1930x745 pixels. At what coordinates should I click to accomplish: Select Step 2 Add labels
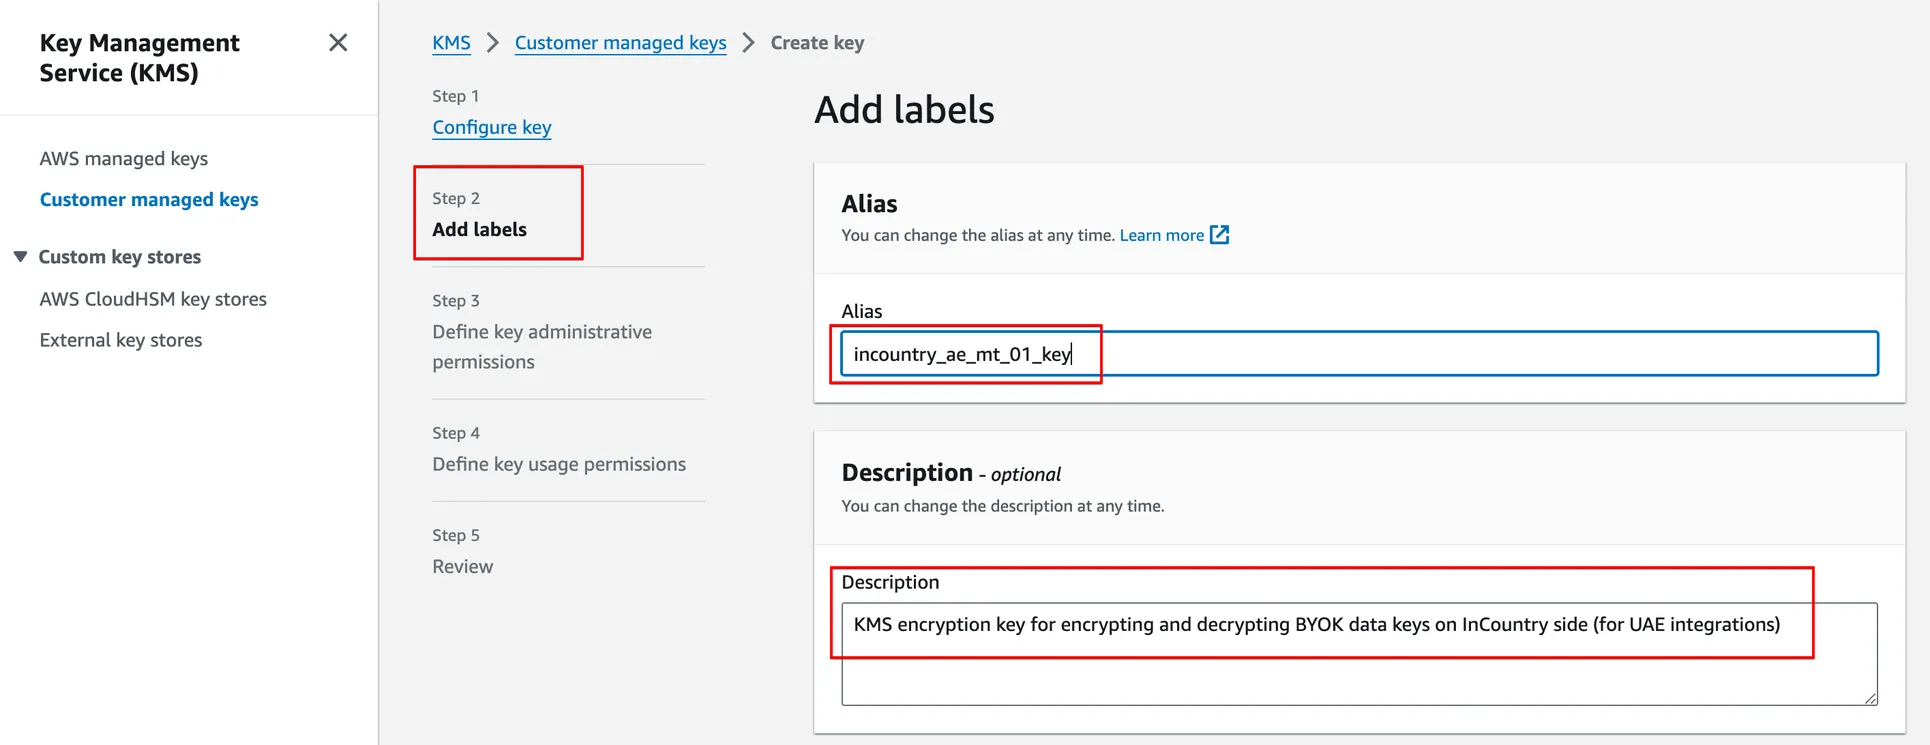coord(479,229)
